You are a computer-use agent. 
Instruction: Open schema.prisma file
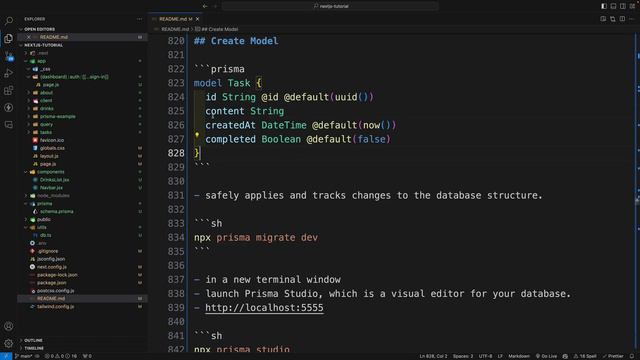point(56,211)
